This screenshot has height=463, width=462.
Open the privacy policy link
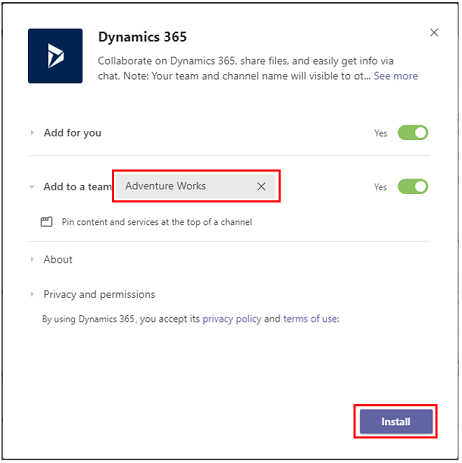[x=232, y=319]
